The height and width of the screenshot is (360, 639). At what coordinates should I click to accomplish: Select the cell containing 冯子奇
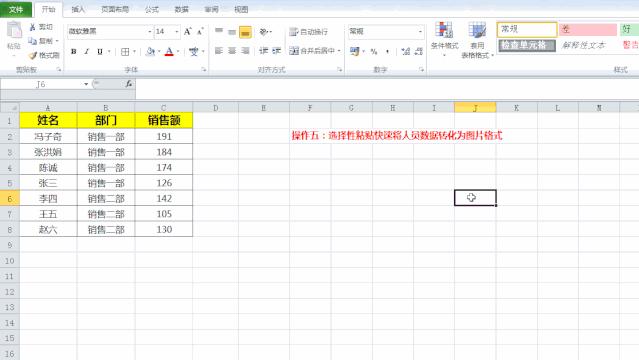(48, 137)
